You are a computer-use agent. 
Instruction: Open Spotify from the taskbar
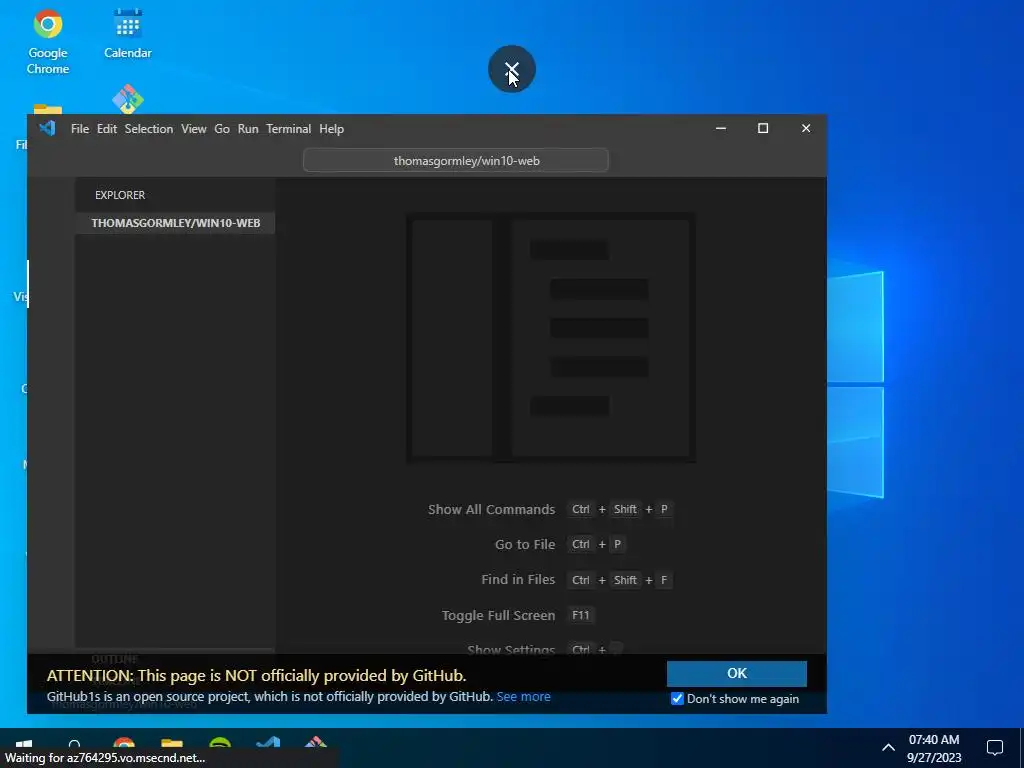pos(220,743)
